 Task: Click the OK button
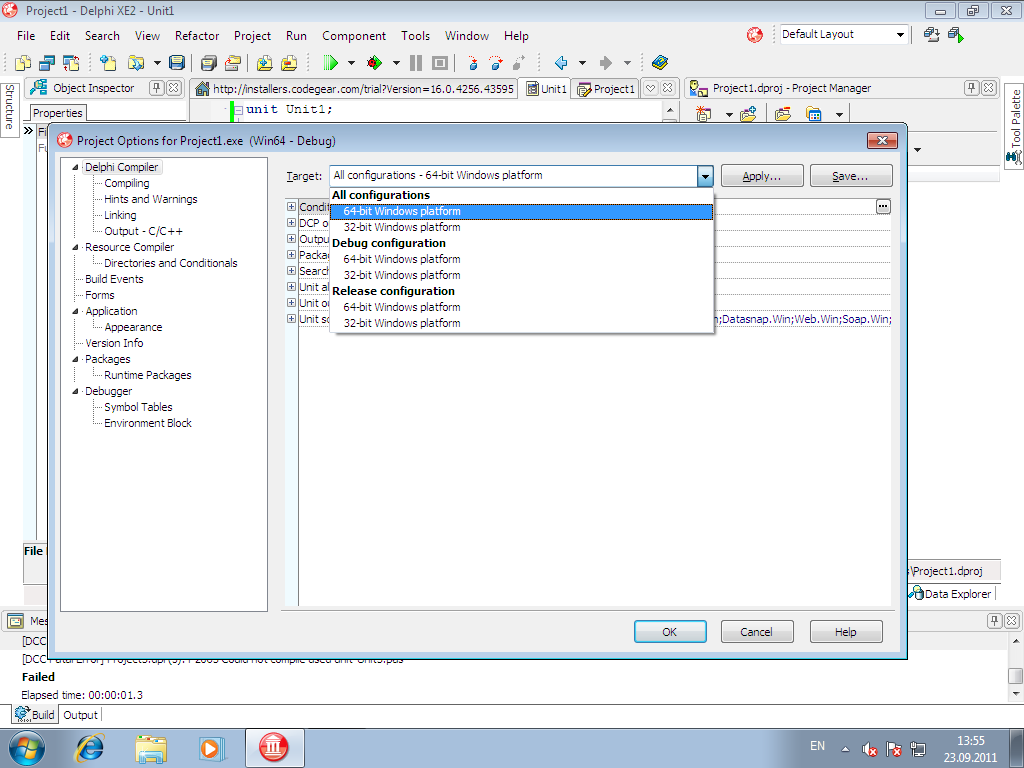click(x=670, y=632)
